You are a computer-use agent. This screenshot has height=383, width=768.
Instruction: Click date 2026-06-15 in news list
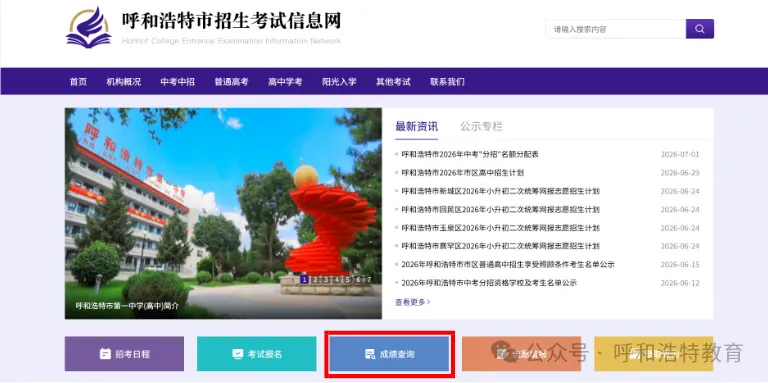pyautogui.click(x=680, y=264)
